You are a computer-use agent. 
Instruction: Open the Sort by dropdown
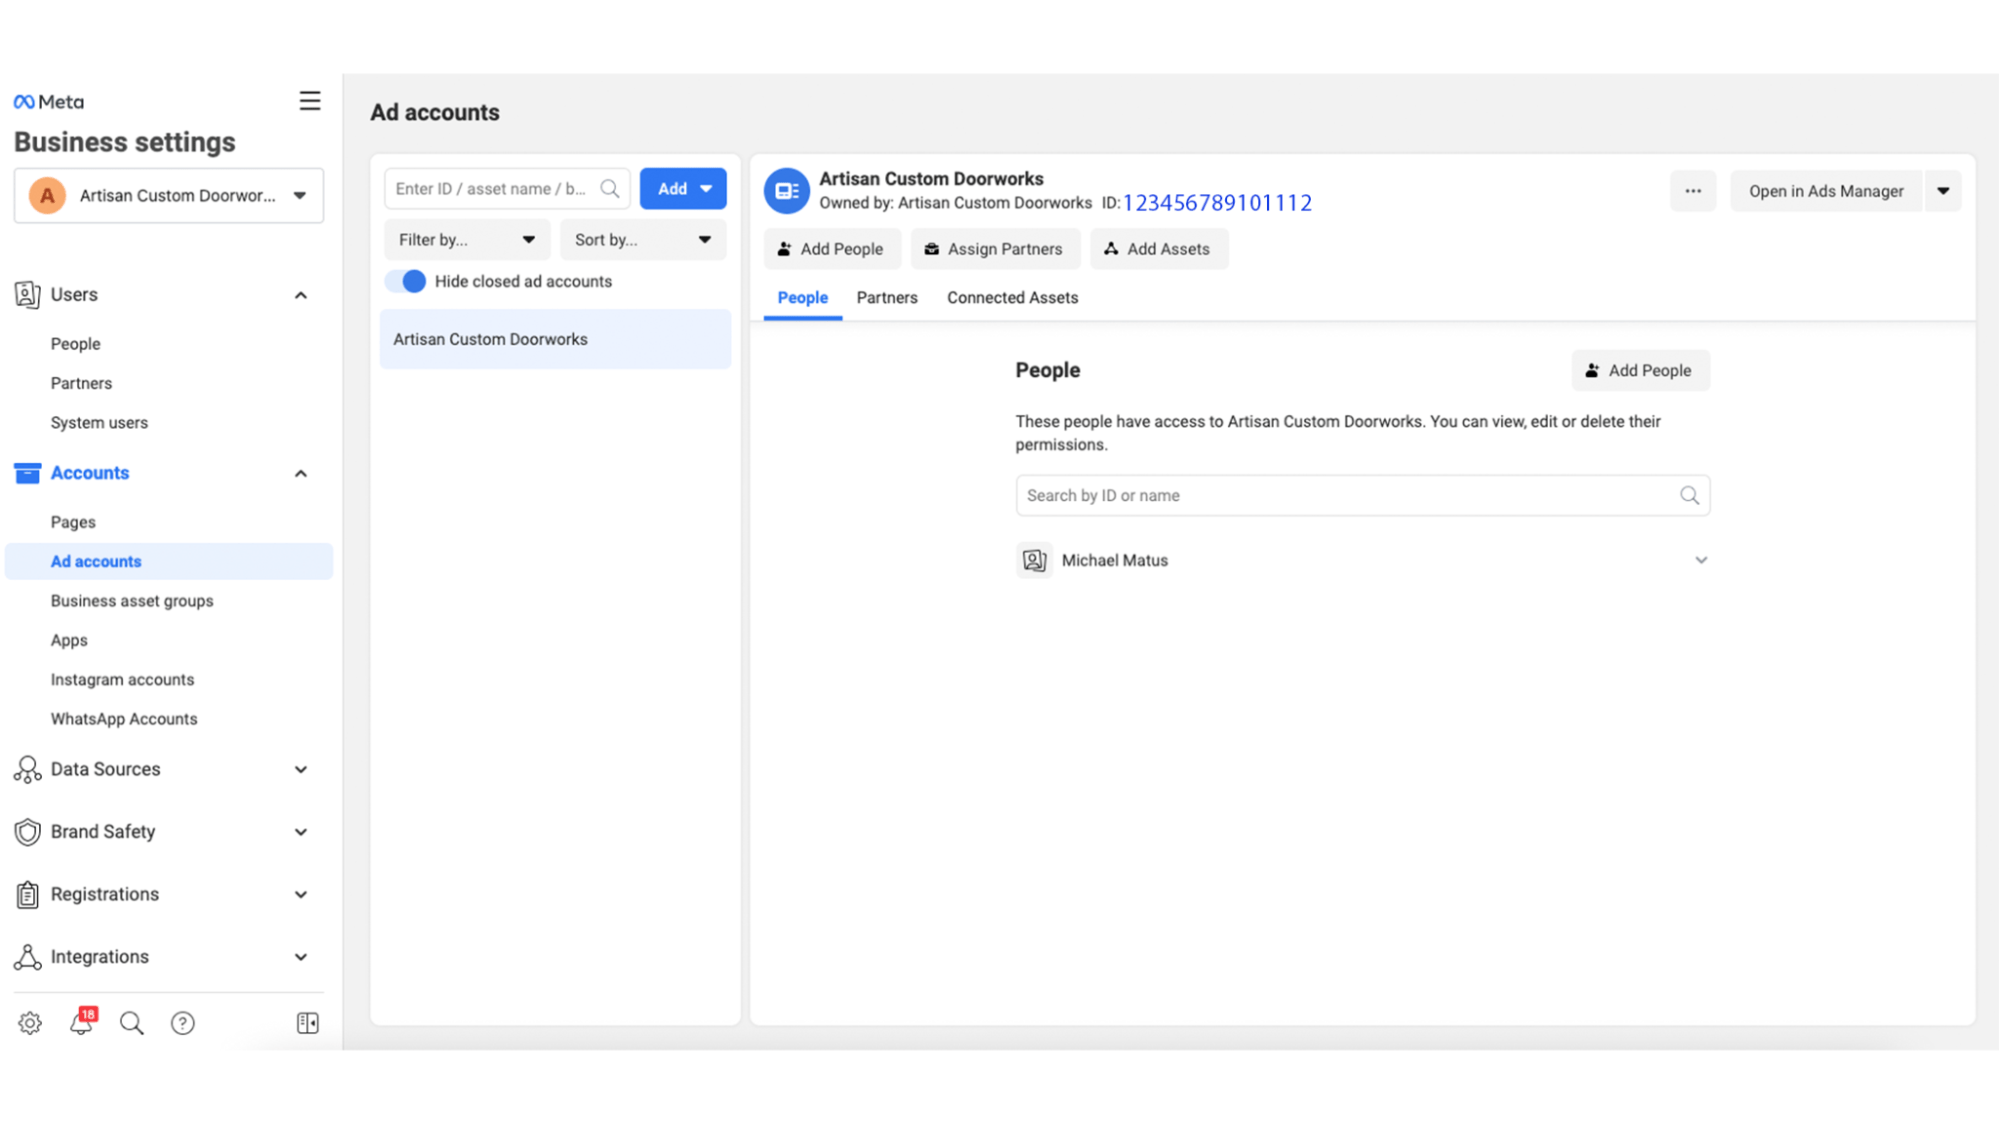pyautogui.click(x=643, y=239)
